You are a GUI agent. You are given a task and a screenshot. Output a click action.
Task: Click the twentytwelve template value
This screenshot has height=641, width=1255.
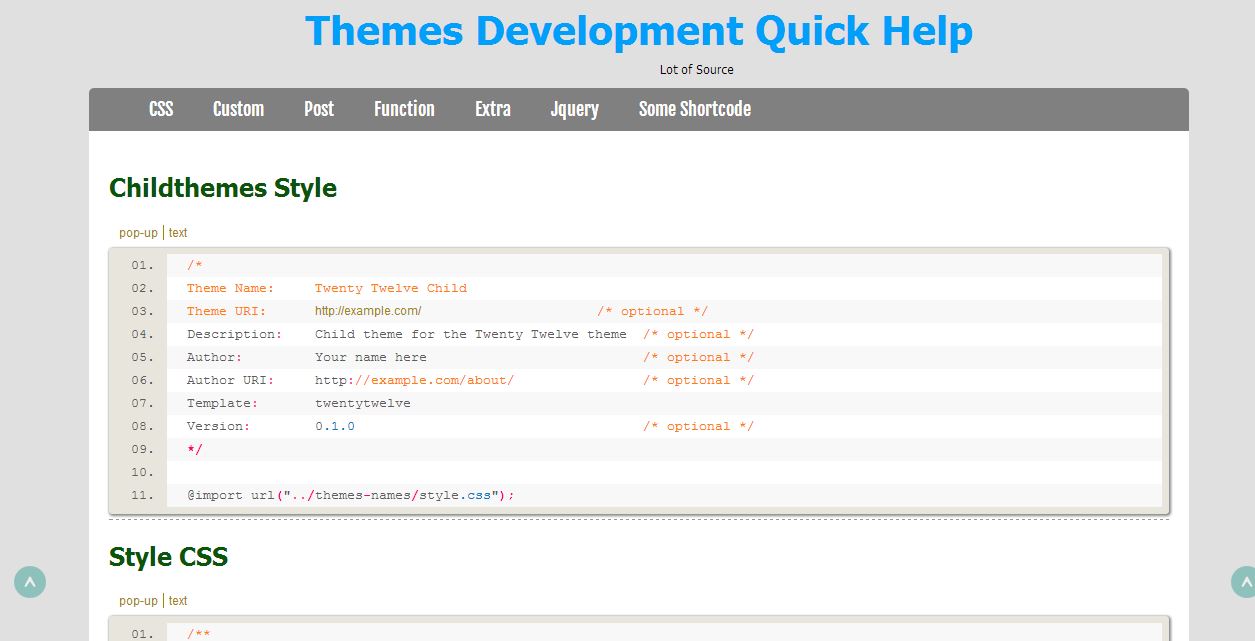pyautogui.click(x=363, y=403)
